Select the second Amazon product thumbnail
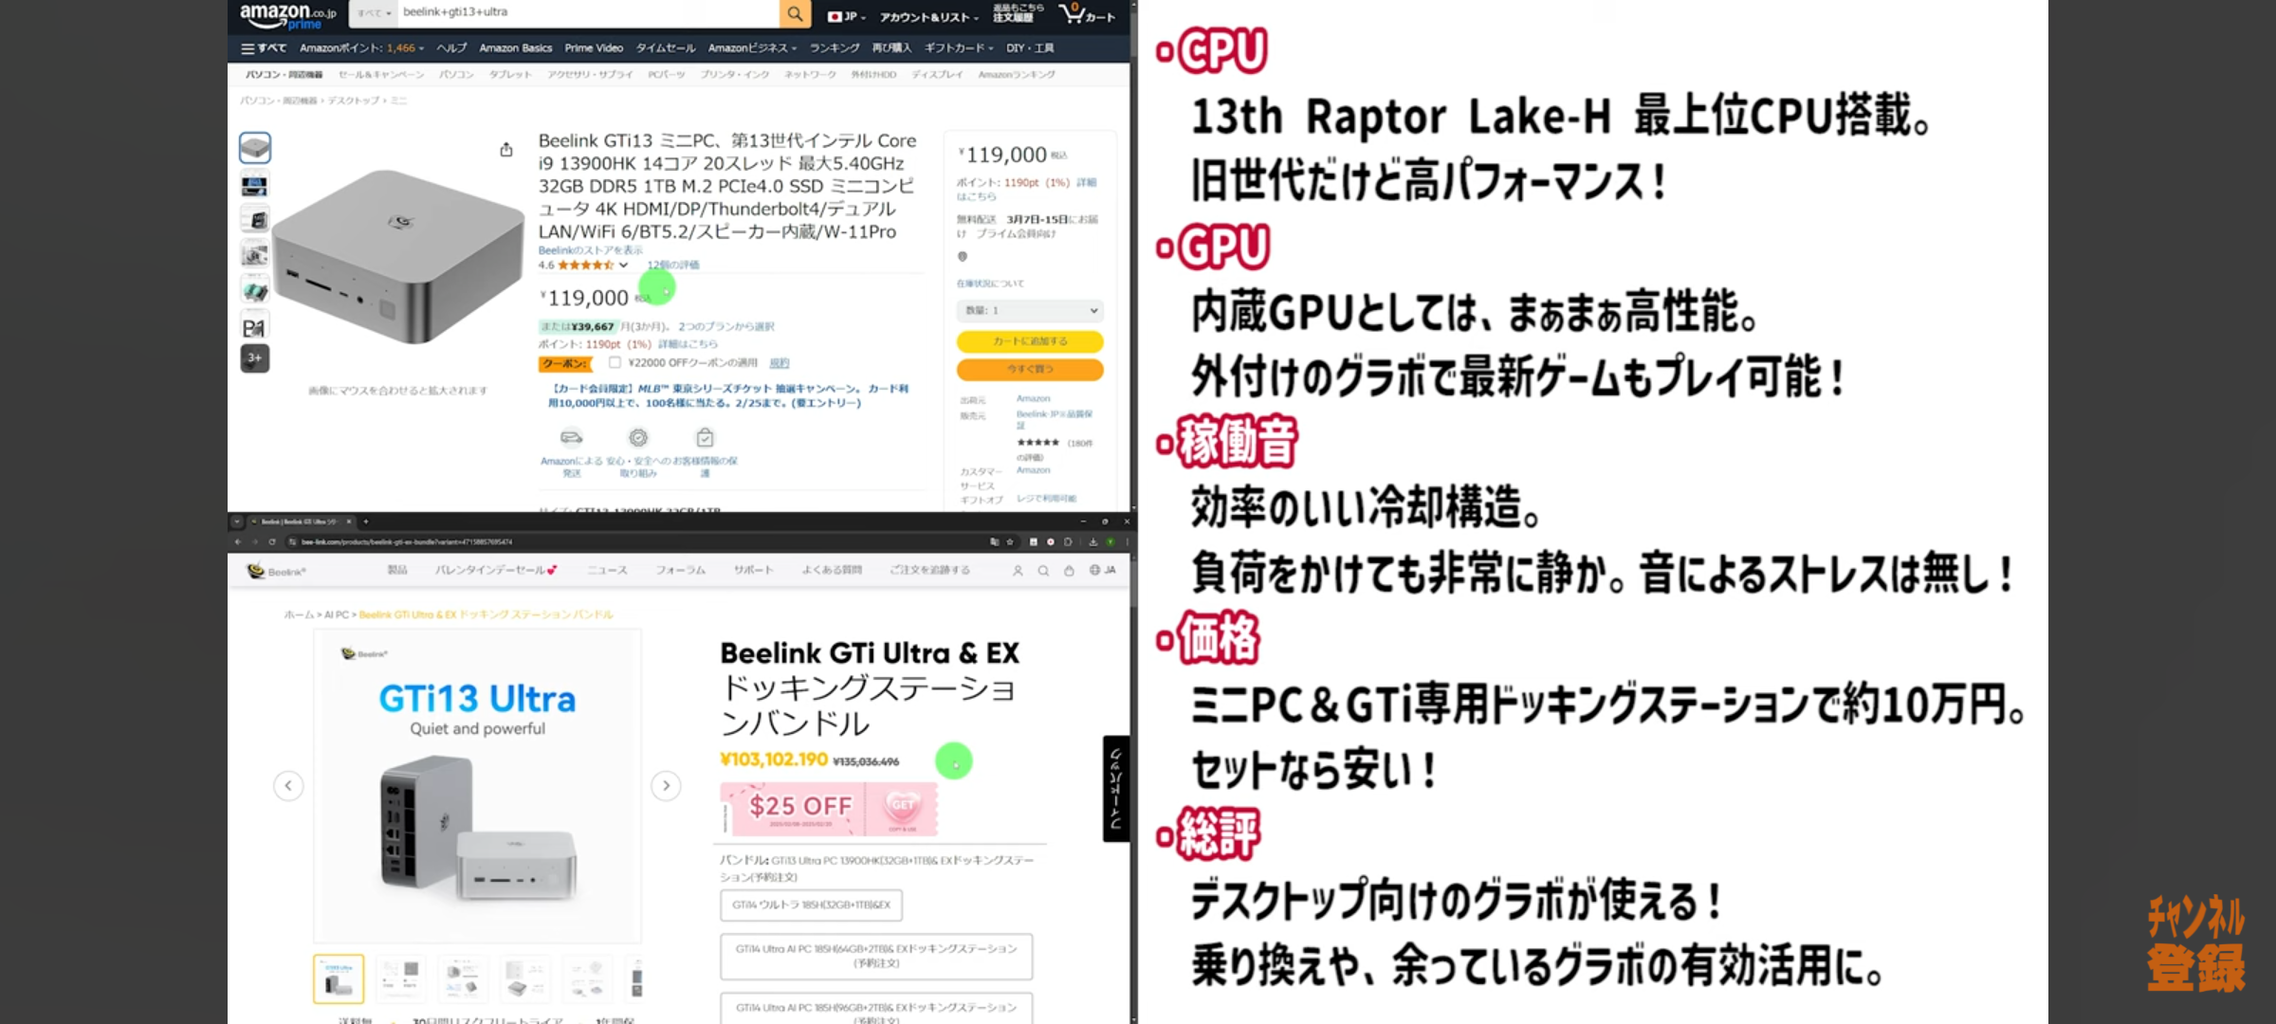This screenshot has width=2276, height=1024. [255, 185]
